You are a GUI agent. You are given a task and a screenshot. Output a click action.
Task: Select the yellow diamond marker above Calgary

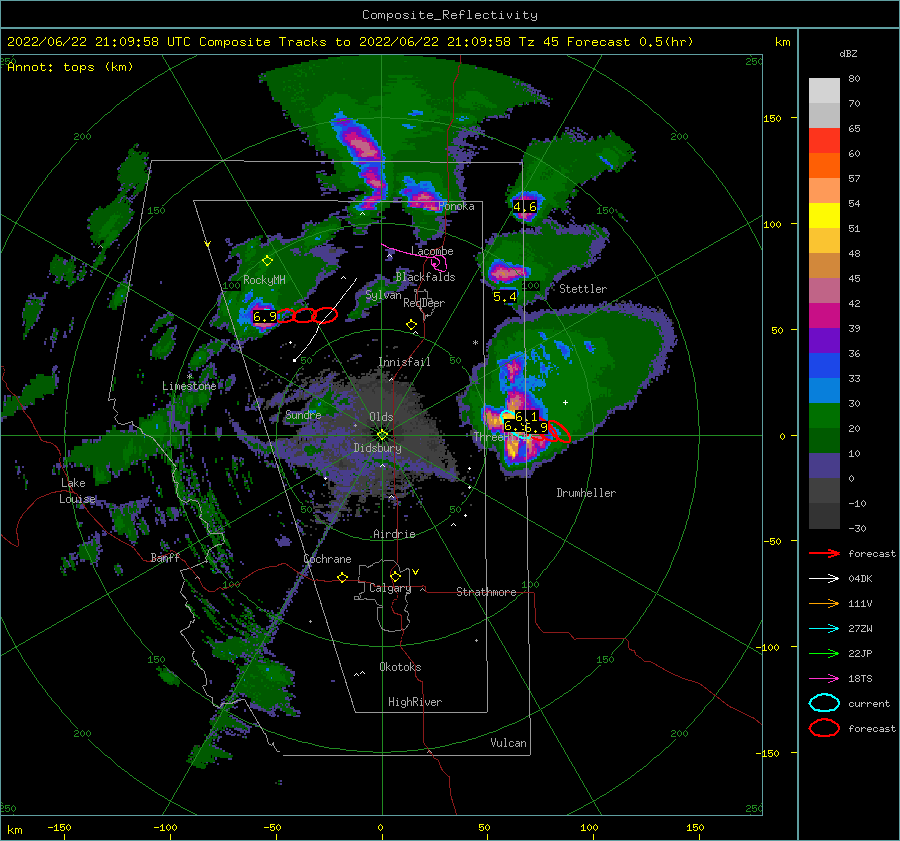tap(395, 576)
